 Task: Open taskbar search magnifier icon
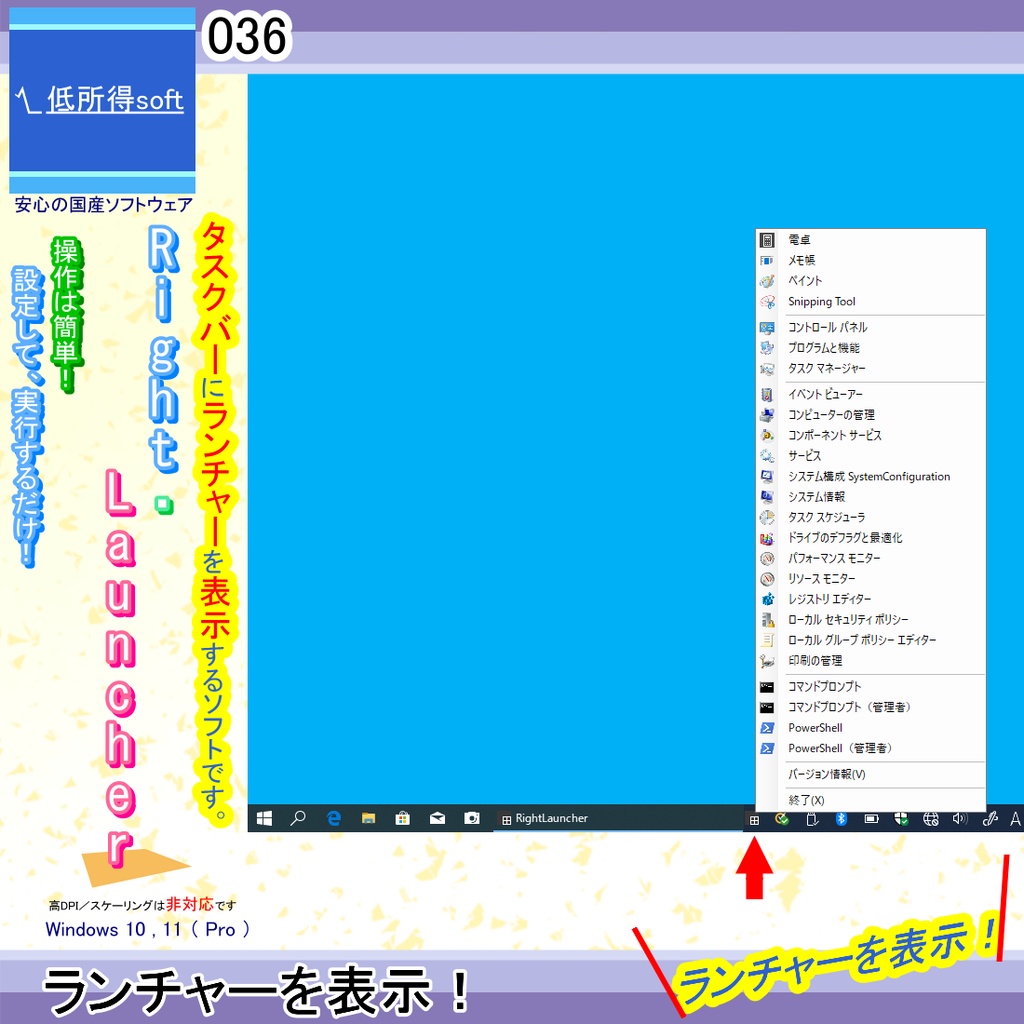(x=298, y=818)
